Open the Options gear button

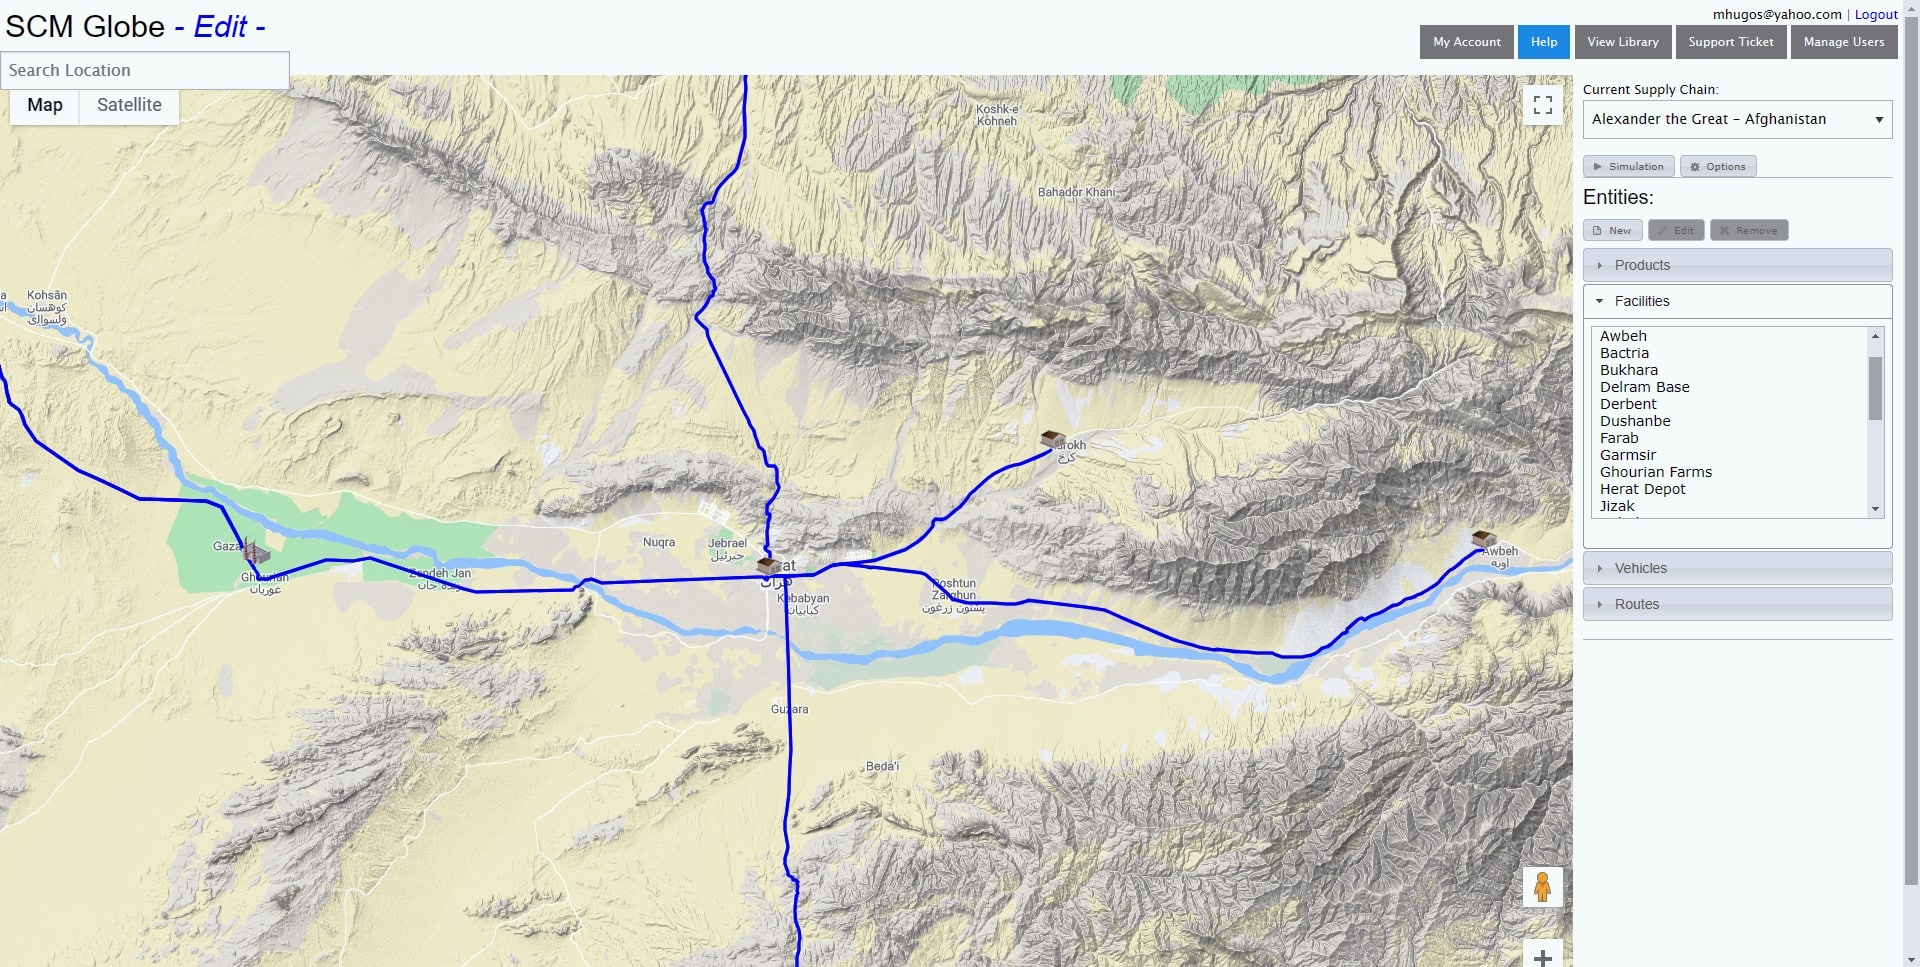coord(1718,166)
